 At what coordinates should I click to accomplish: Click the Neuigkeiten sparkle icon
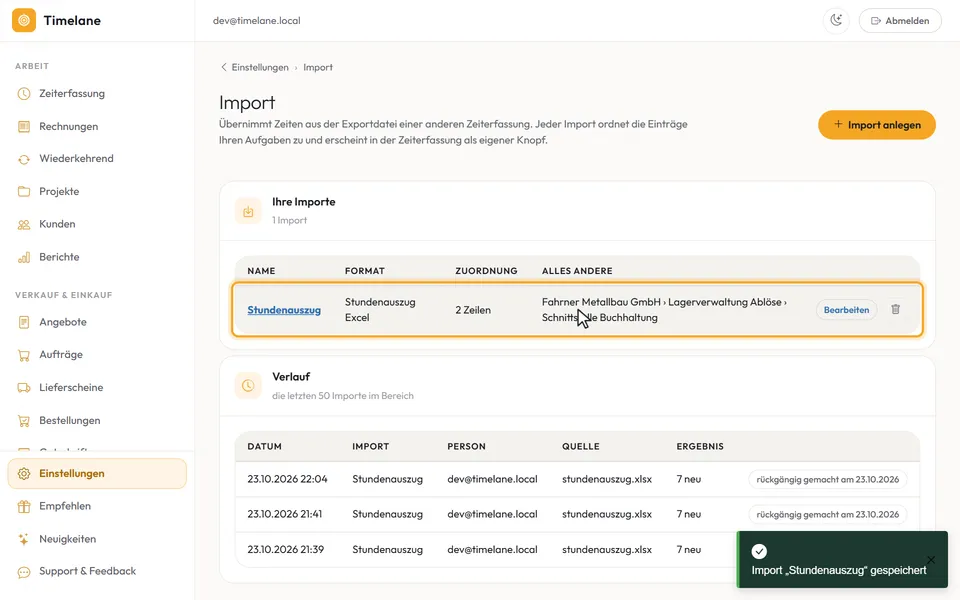click(x=24, y=539)
